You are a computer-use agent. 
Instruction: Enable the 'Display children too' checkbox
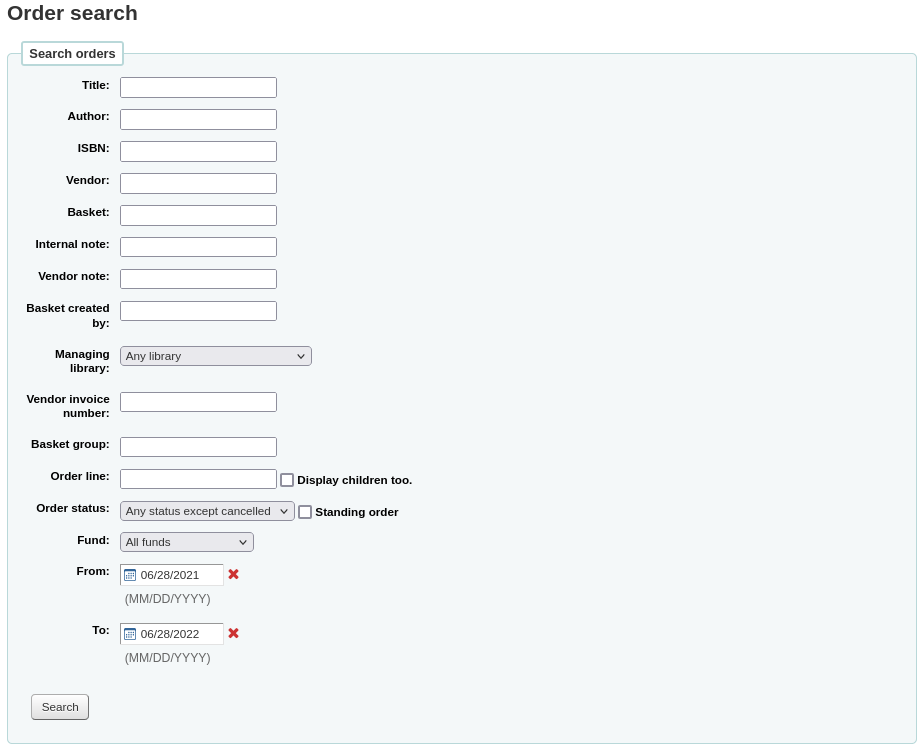coord(287,480)
